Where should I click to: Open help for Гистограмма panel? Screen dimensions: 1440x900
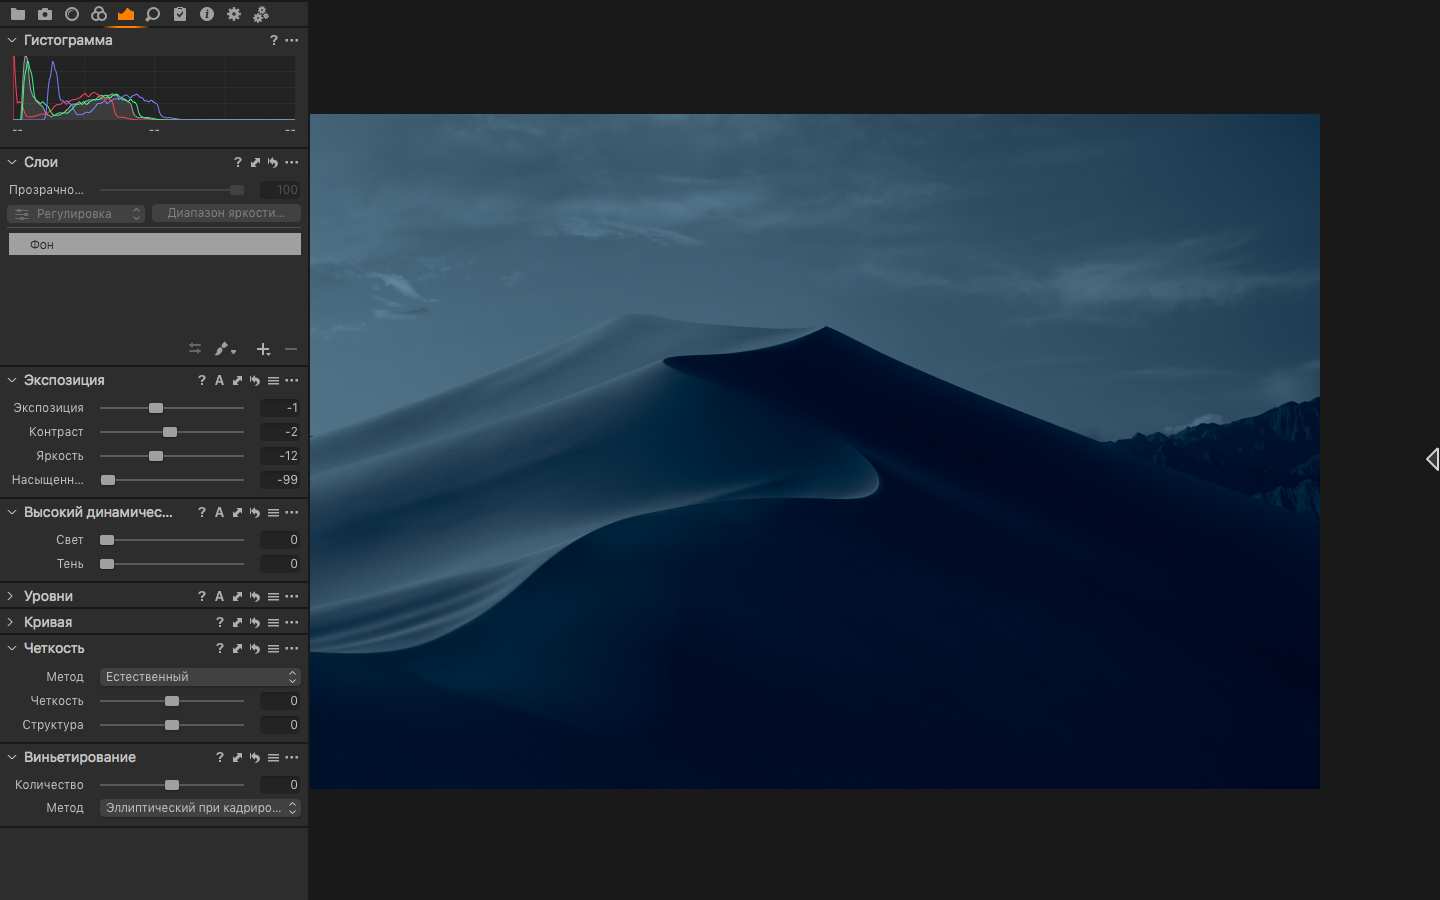273,41
